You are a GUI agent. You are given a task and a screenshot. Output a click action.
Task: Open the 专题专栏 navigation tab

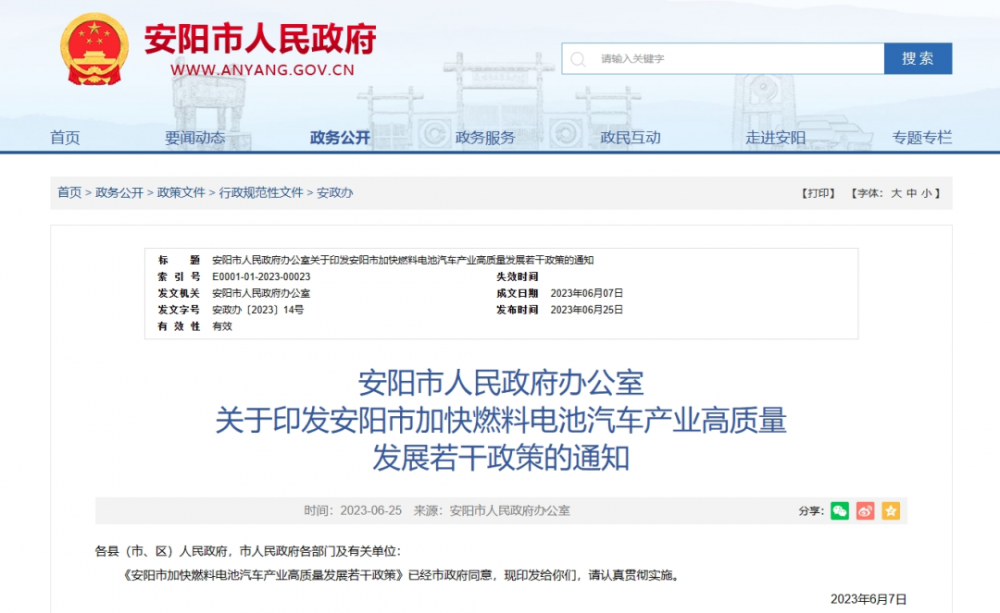(922, 138)
